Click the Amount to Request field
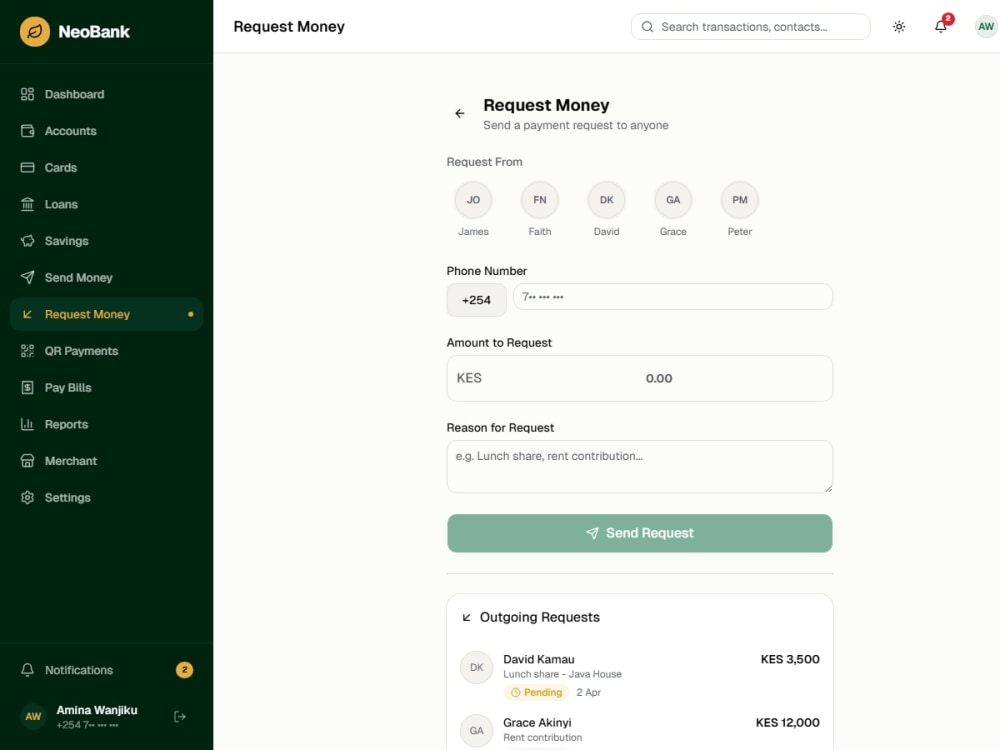 pyautogui.click(x=640, y=378)
